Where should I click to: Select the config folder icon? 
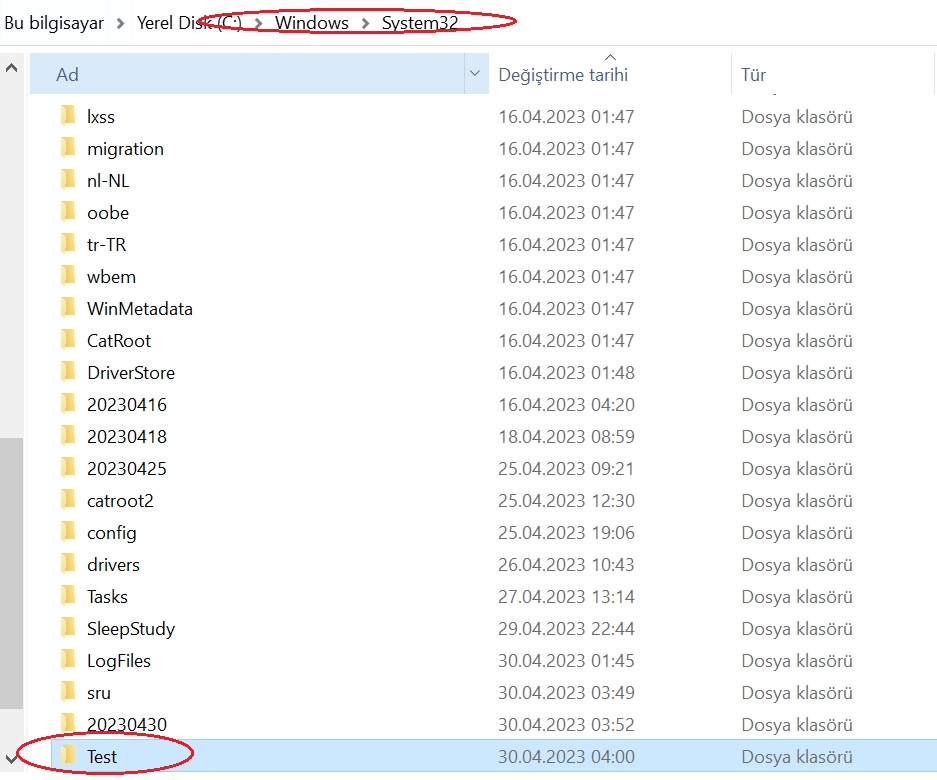click(68, 532)
